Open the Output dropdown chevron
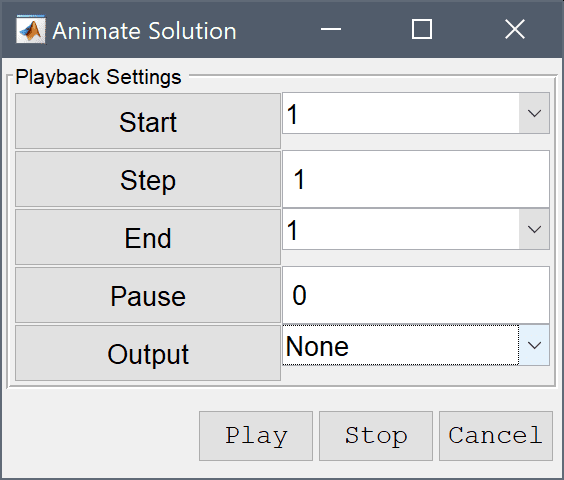Viewport: 564px width, 480px height. [x=534, y=345]
